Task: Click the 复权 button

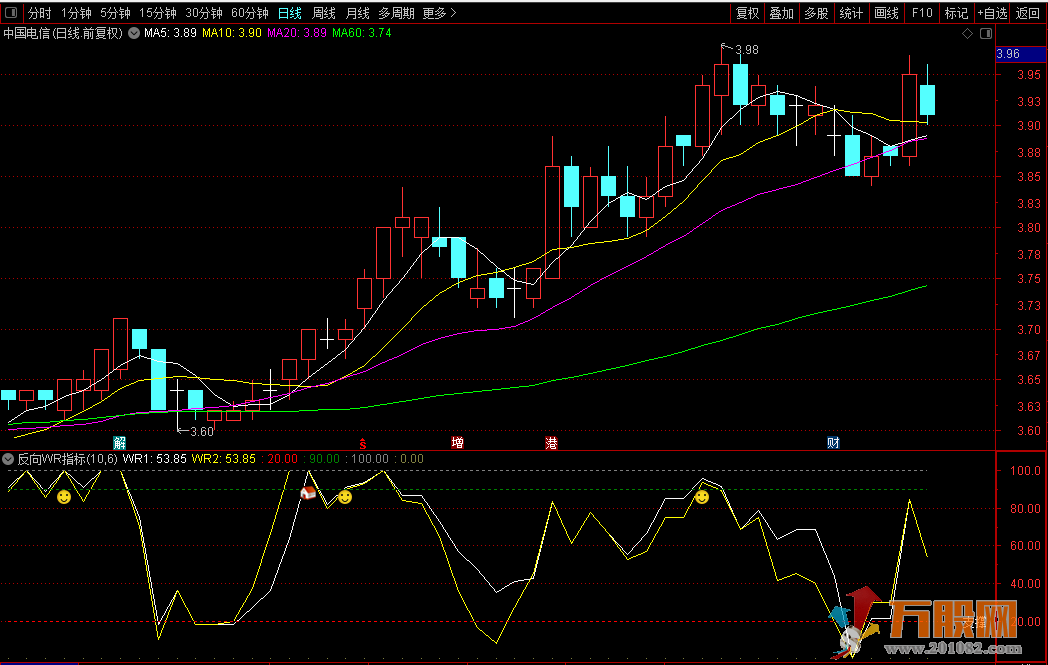Action: (x=747, y=13)
